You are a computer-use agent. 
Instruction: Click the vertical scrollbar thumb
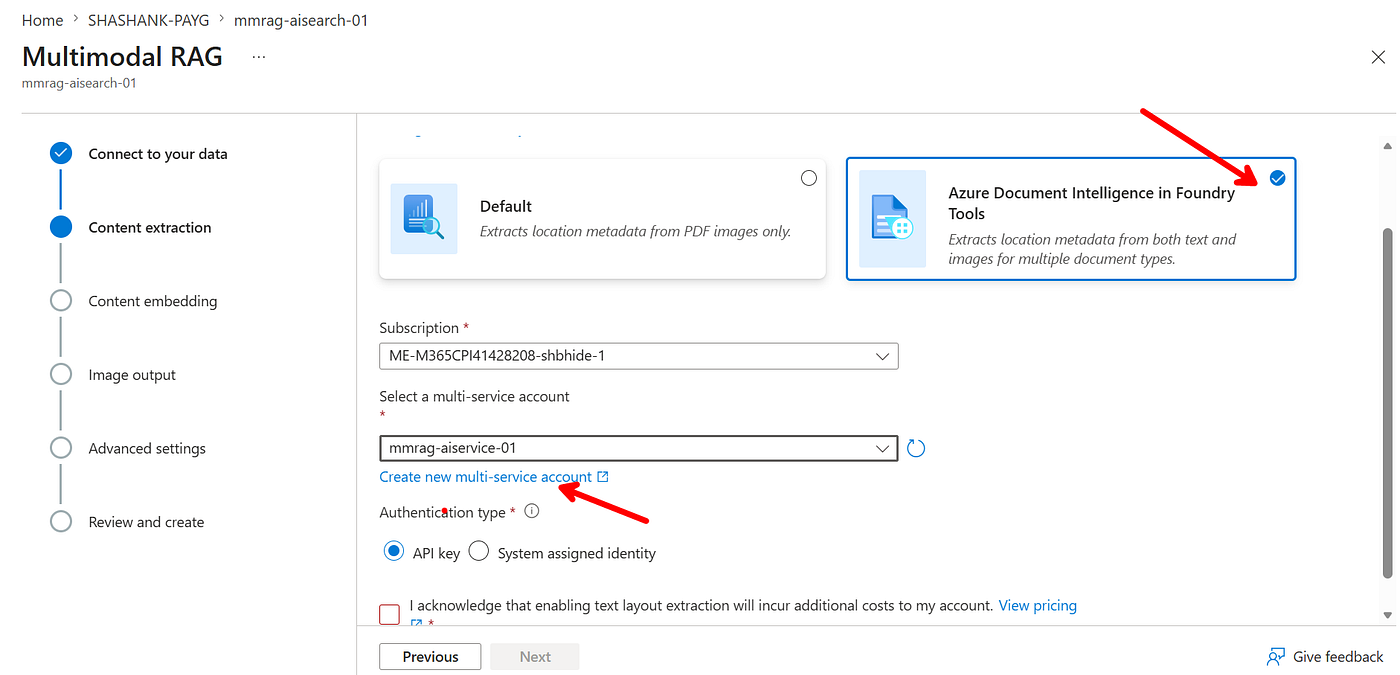point(1388,403)
